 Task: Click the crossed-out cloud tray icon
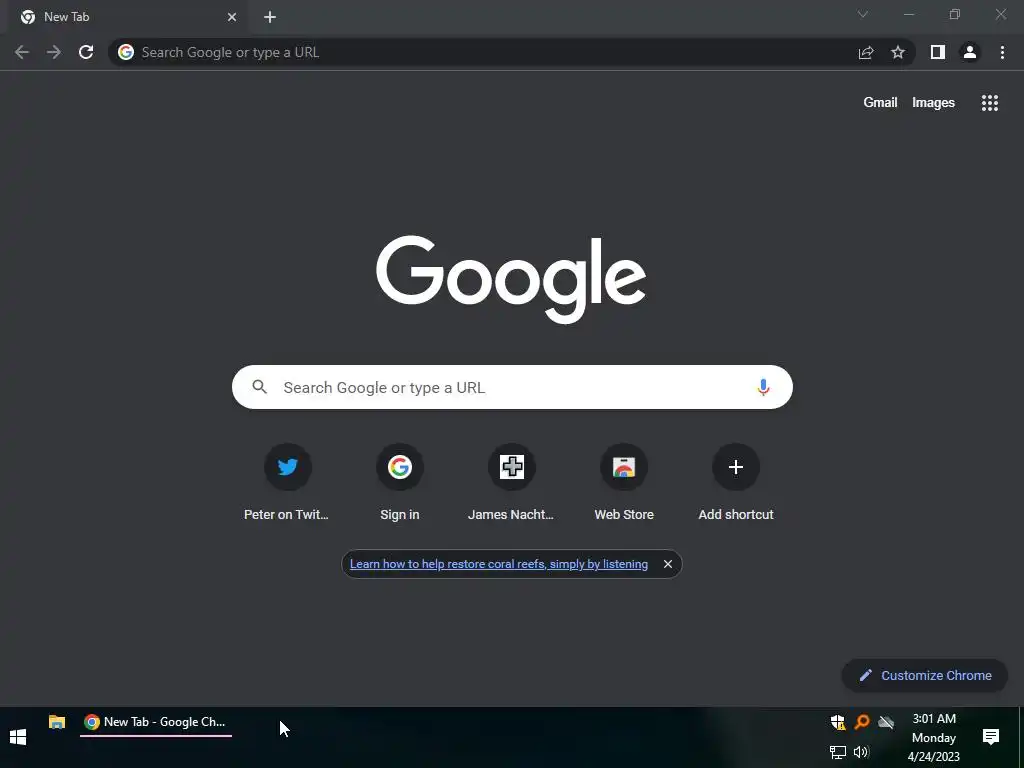886,722
